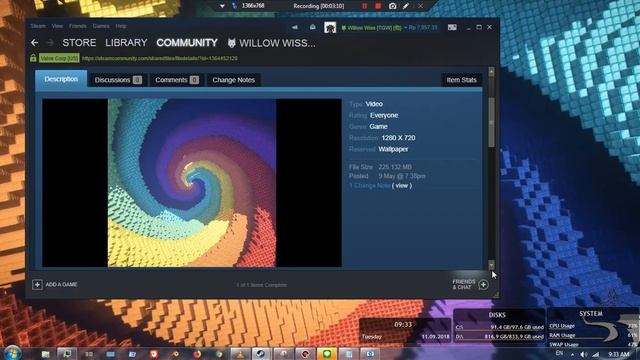
Task: Stop the recording with the red square
Action: pos(378,6)
